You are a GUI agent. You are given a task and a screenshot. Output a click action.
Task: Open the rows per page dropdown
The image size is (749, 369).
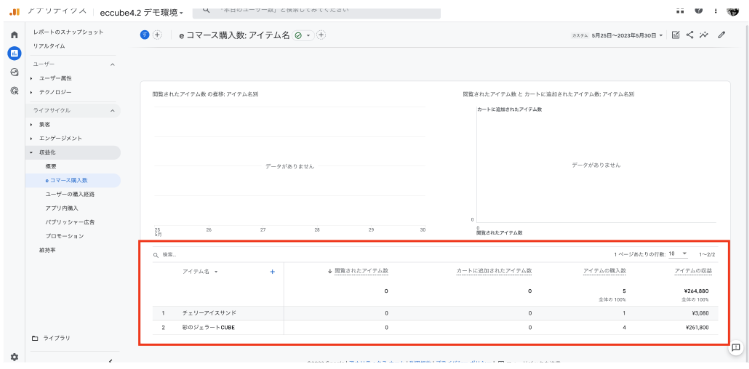click(x=678, y=254)
